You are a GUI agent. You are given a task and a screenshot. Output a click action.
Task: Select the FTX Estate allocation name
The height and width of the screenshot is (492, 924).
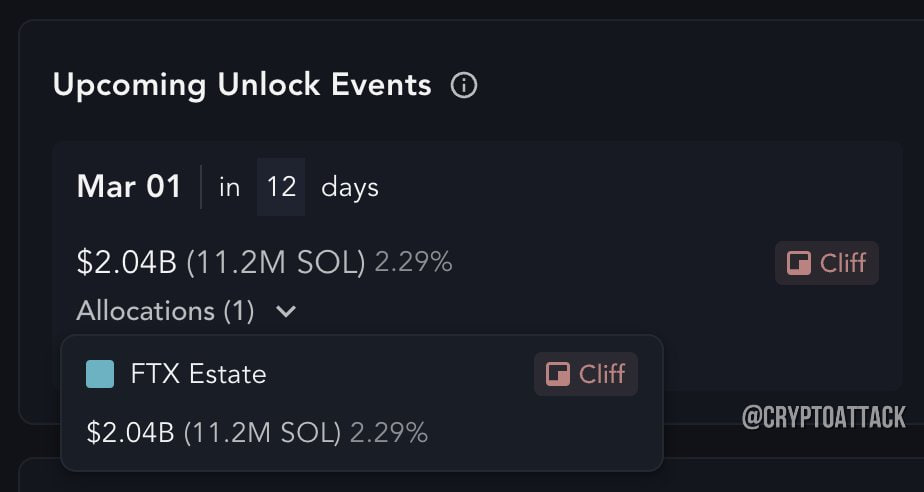click(x=199, y=374)
